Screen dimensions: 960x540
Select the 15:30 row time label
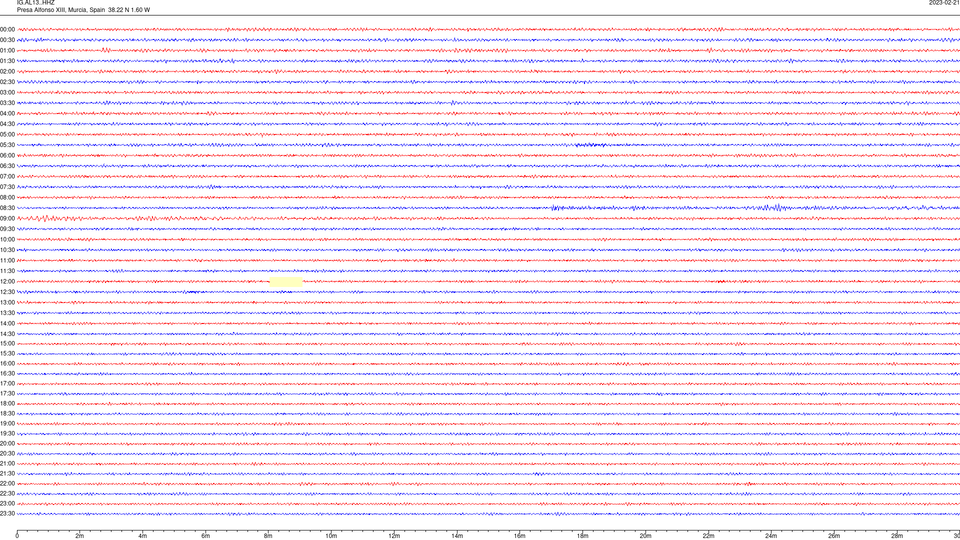click(x=7, y=353)
